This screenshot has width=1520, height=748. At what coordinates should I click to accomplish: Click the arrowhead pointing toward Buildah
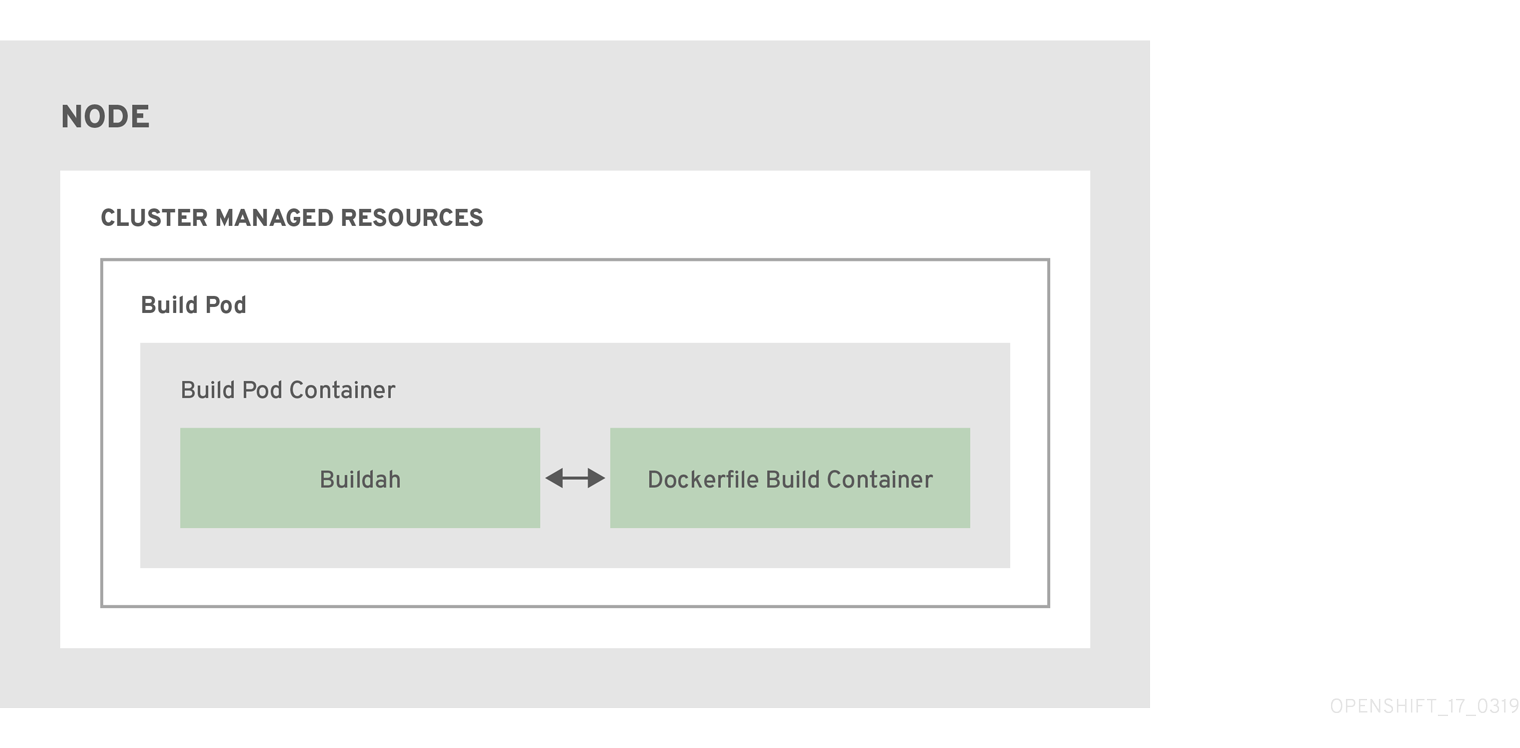[553, 479]
